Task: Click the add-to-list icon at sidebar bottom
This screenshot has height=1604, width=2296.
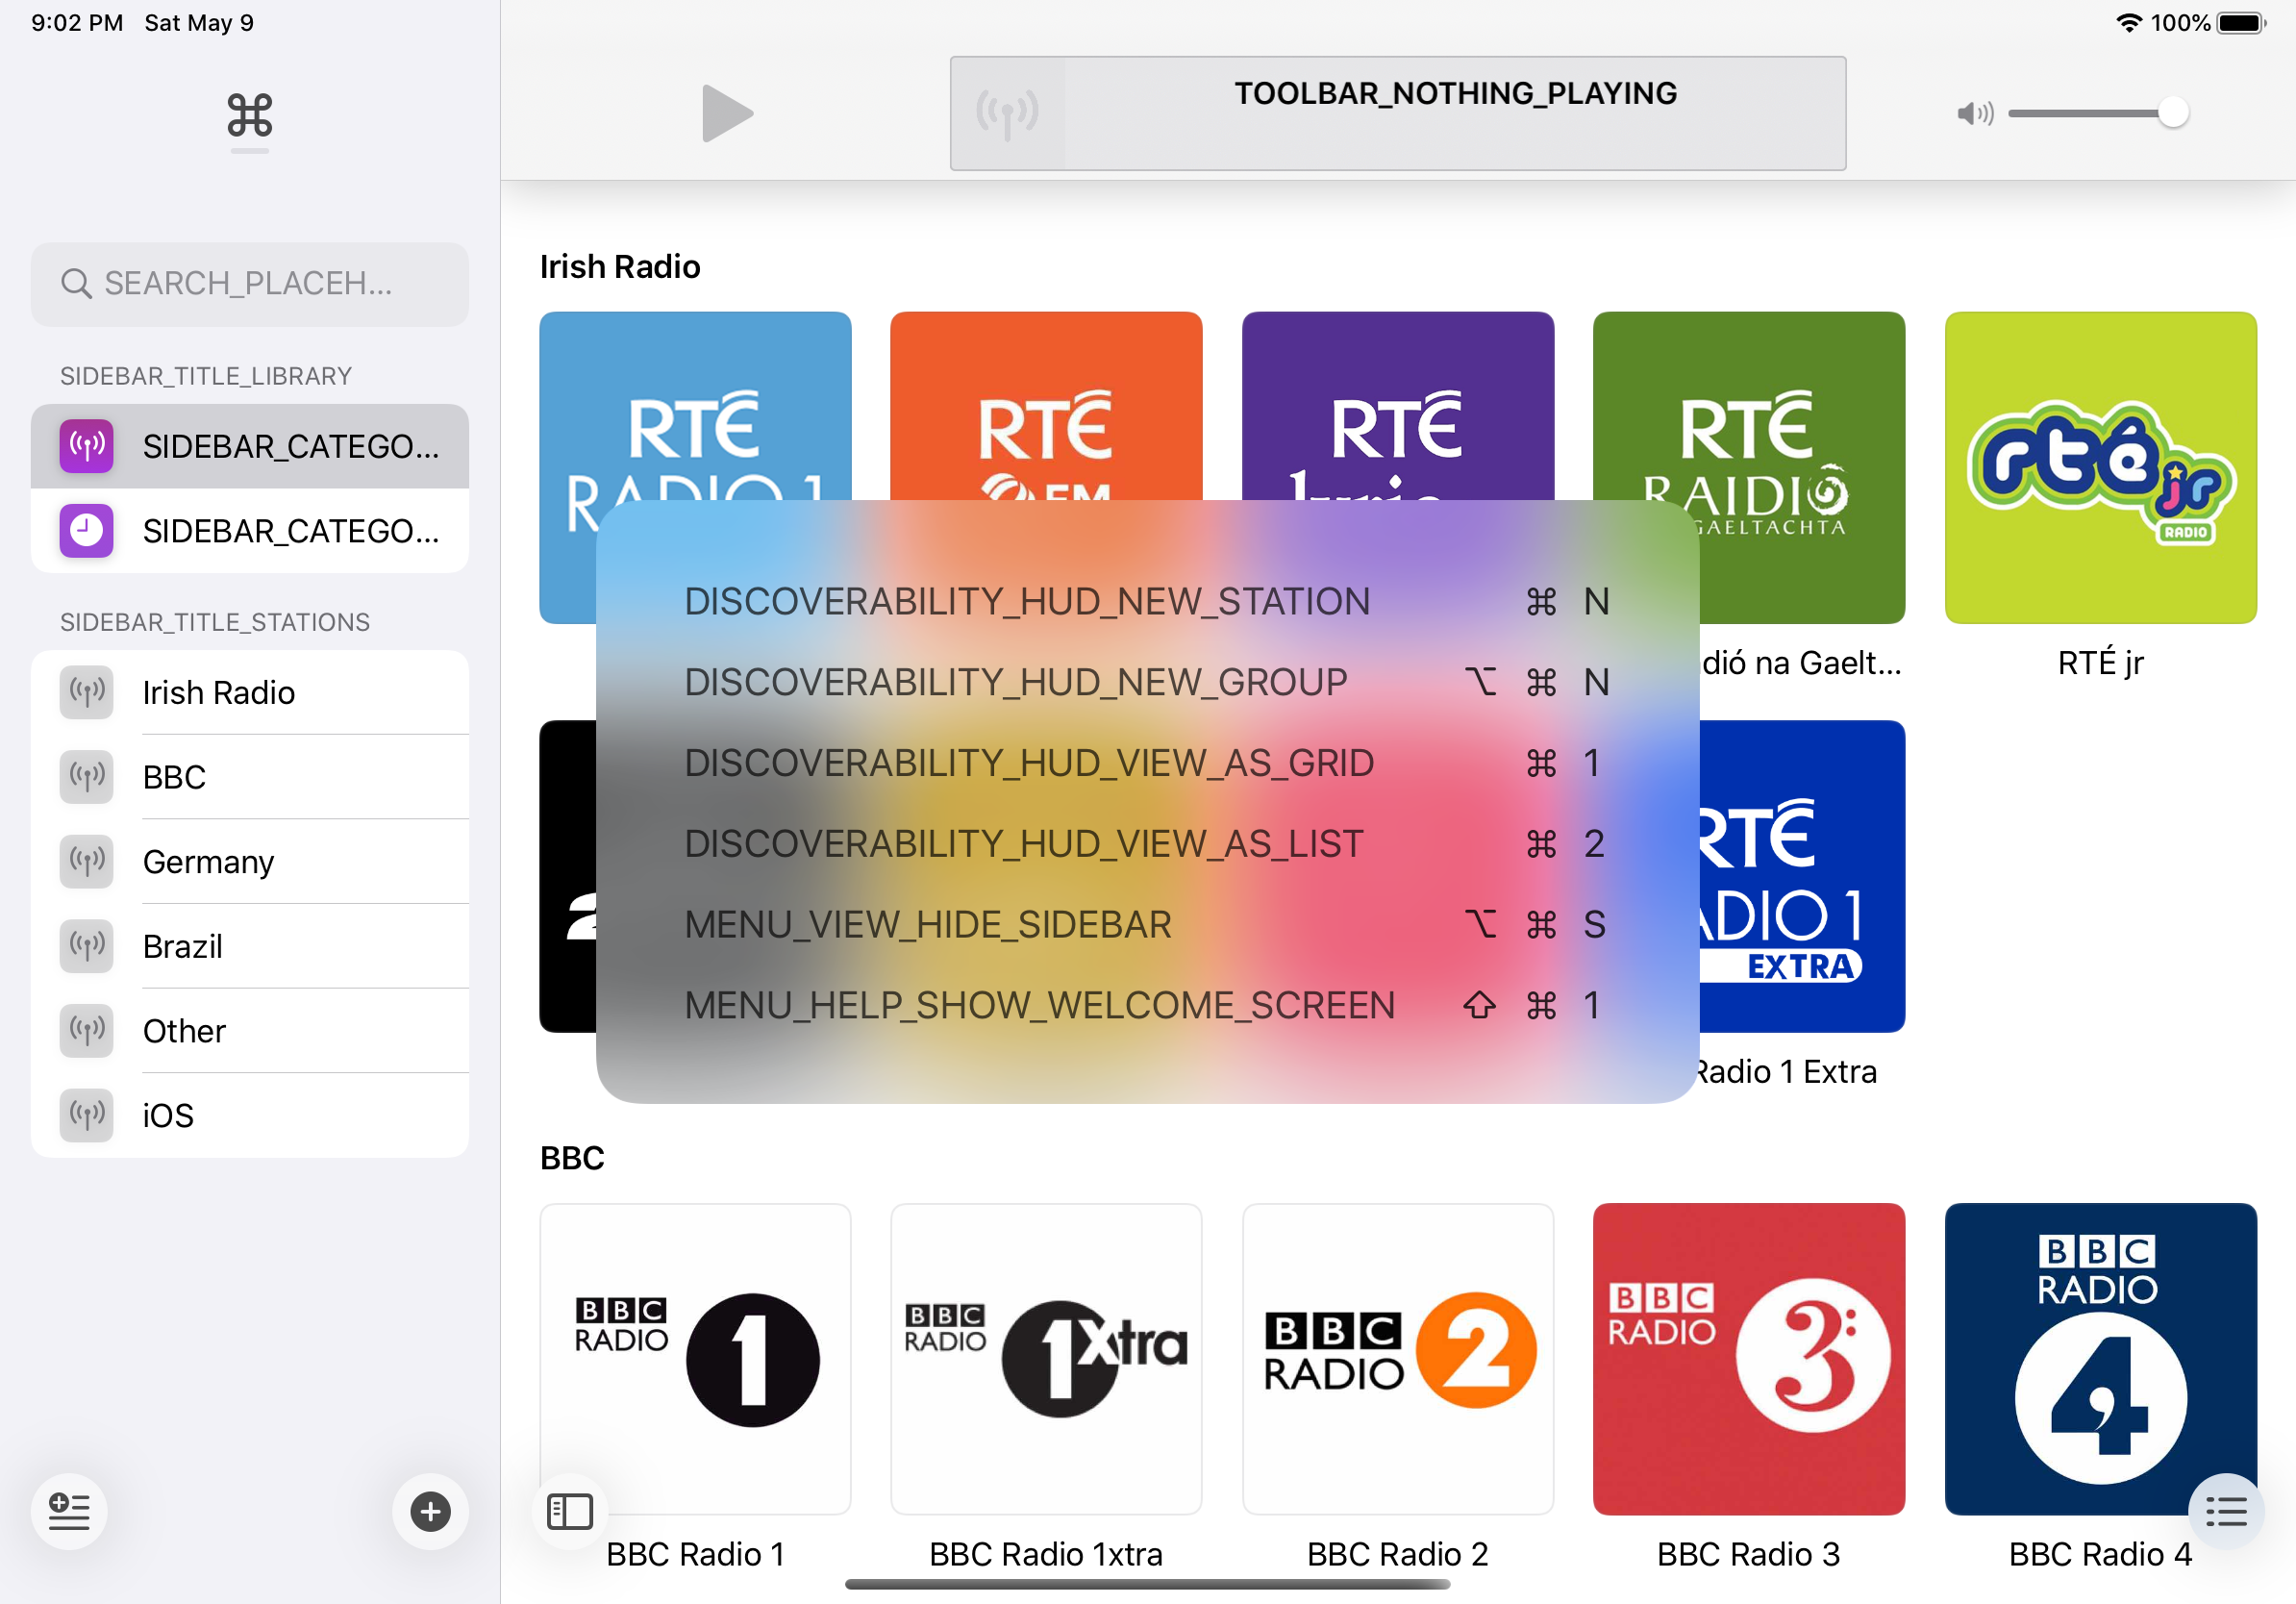Action: 69,1511
